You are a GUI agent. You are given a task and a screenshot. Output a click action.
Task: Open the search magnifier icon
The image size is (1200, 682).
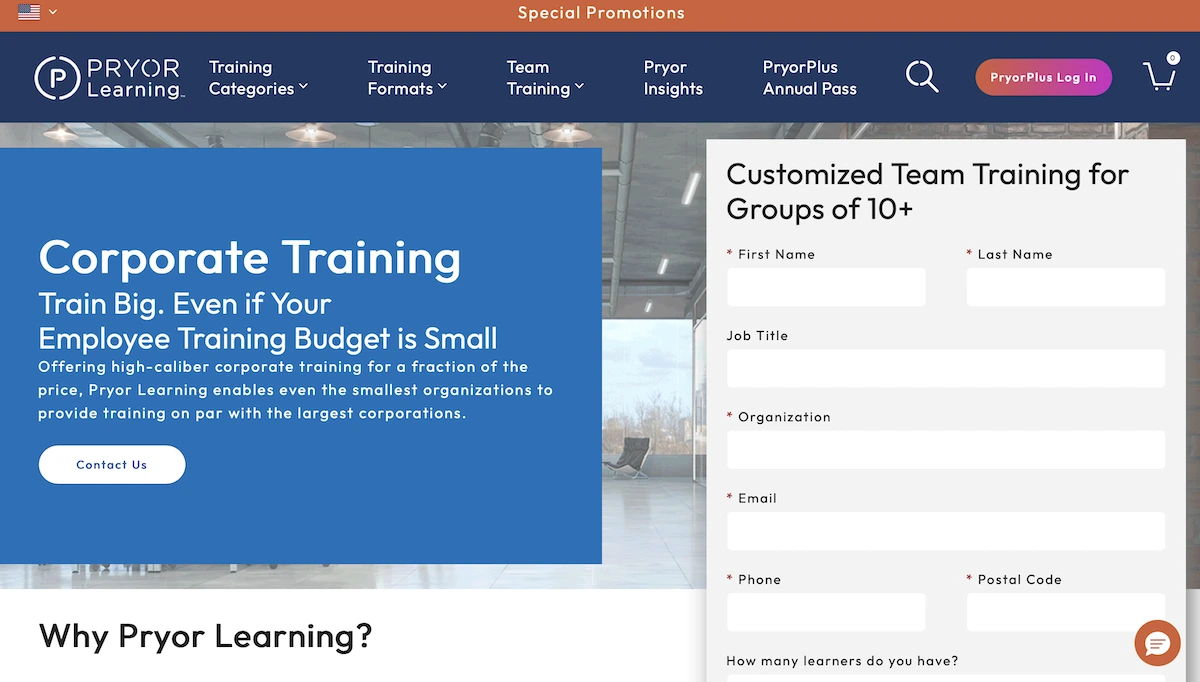click(921, 77)
